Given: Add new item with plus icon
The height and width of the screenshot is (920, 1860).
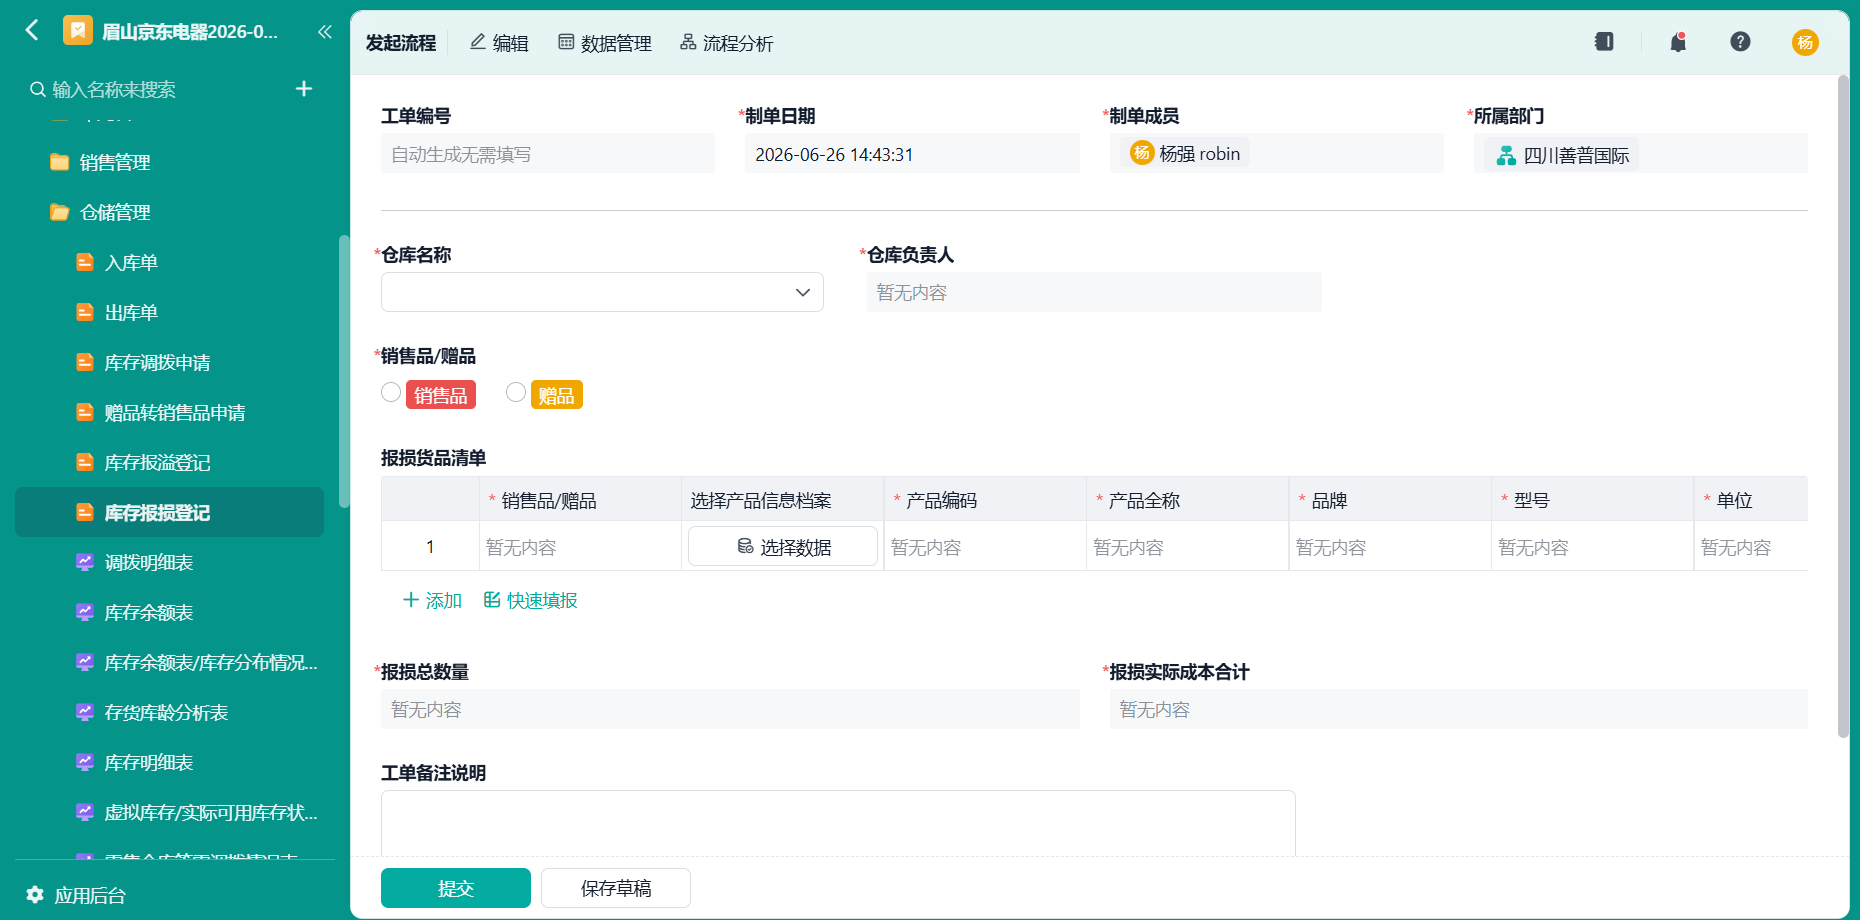Looking at the screenshot, I should 304,89.
